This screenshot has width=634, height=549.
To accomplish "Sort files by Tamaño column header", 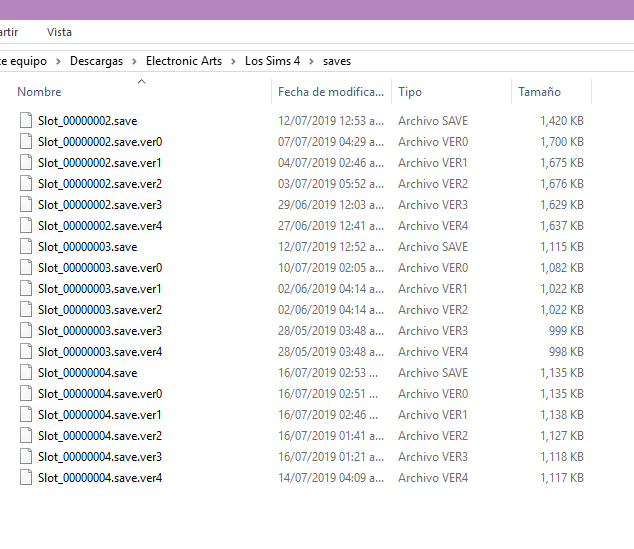I will (x=539, y=92).
